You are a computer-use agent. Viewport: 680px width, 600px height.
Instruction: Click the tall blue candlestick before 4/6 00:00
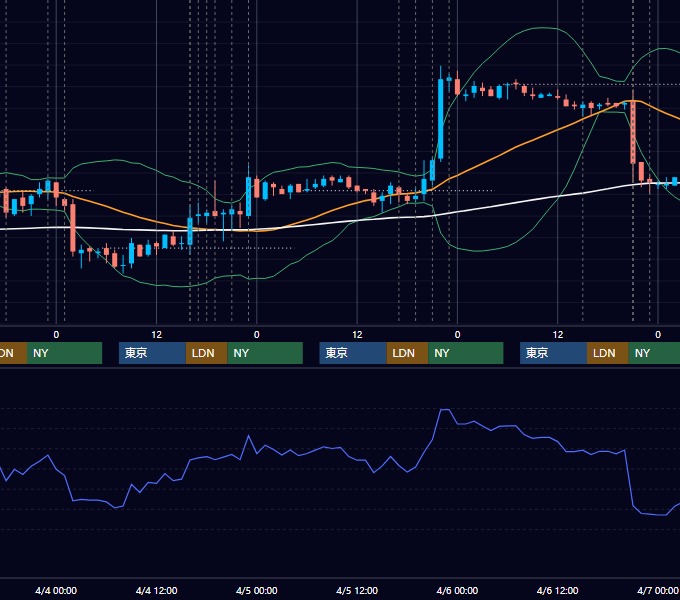pos(441,119)
